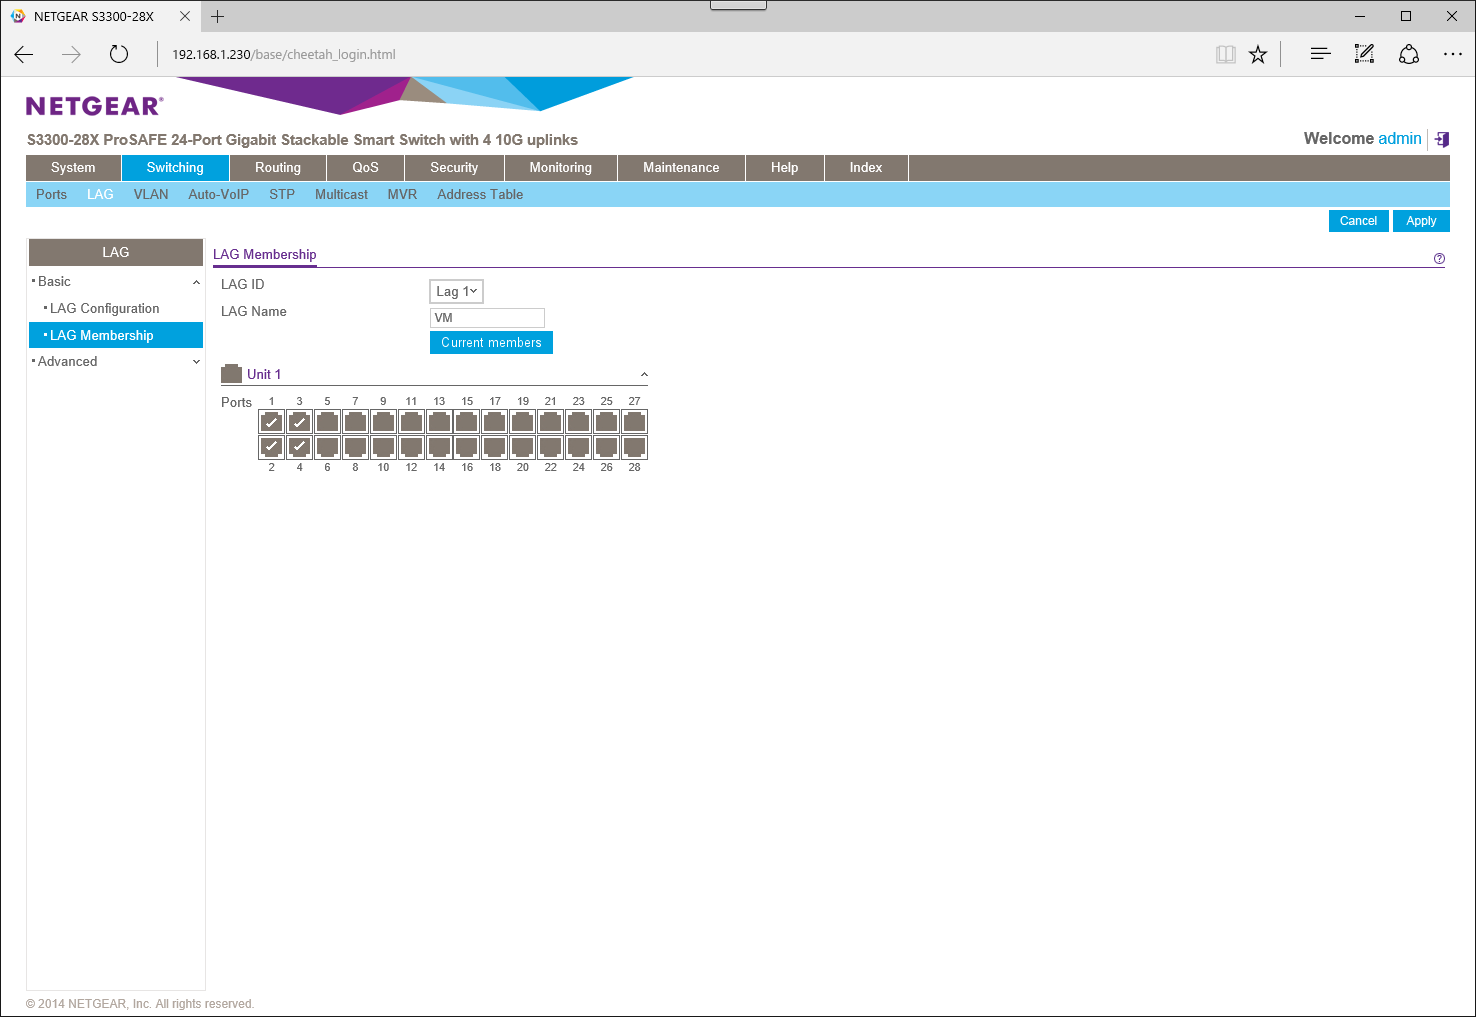
Task: Click the Cancel button
Action: coord(1358,221)
